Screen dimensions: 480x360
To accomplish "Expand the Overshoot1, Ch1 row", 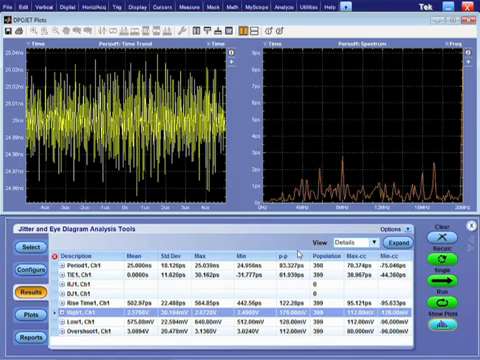I will 62,331.
